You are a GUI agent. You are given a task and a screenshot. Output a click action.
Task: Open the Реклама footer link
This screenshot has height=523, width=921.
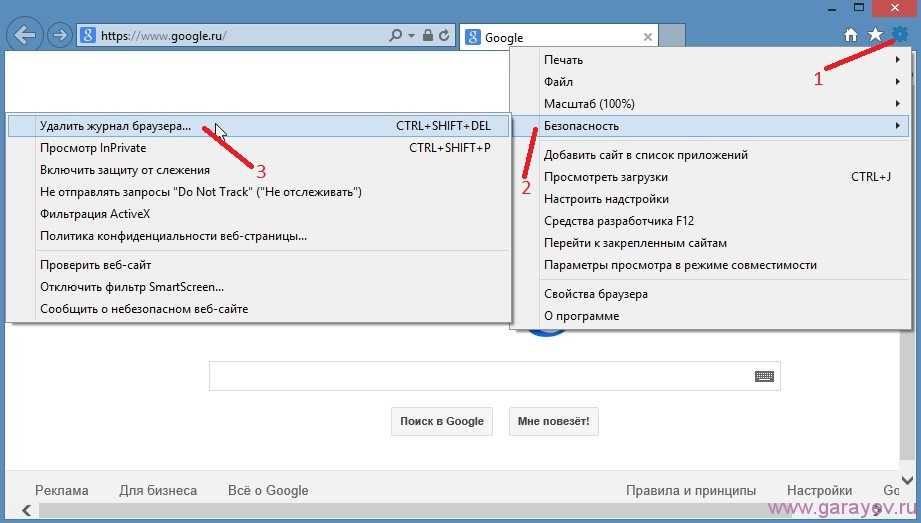pos(62,490)
